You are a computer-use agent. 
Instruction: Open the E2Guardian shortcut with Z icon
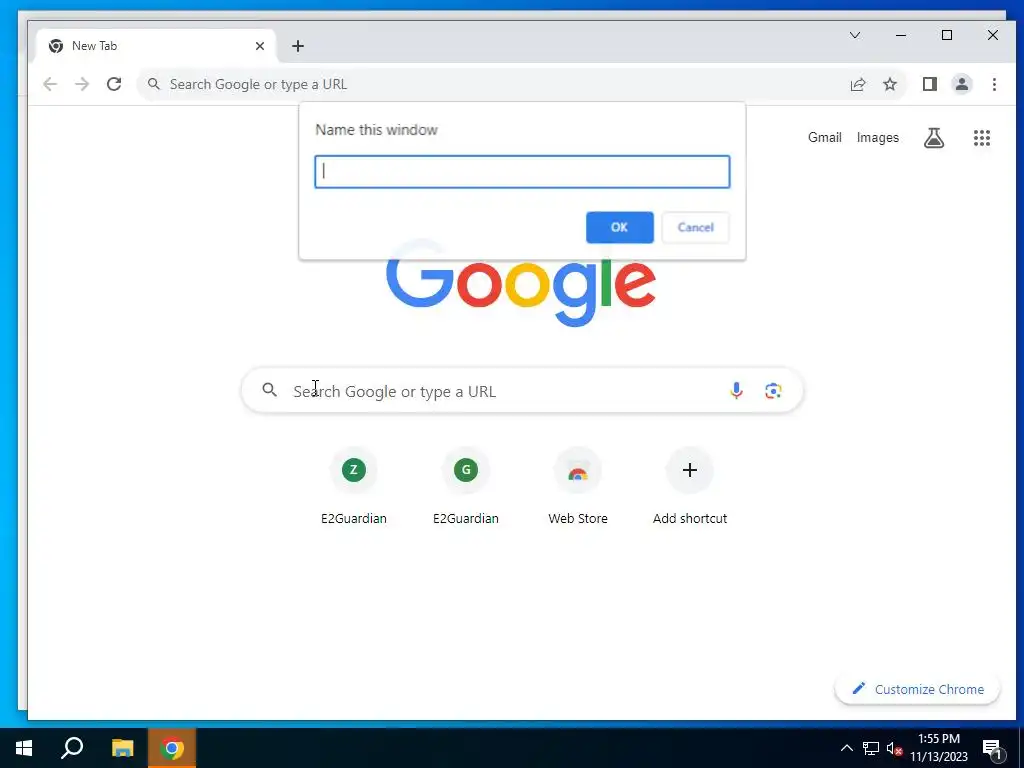[x=353, y=487]
